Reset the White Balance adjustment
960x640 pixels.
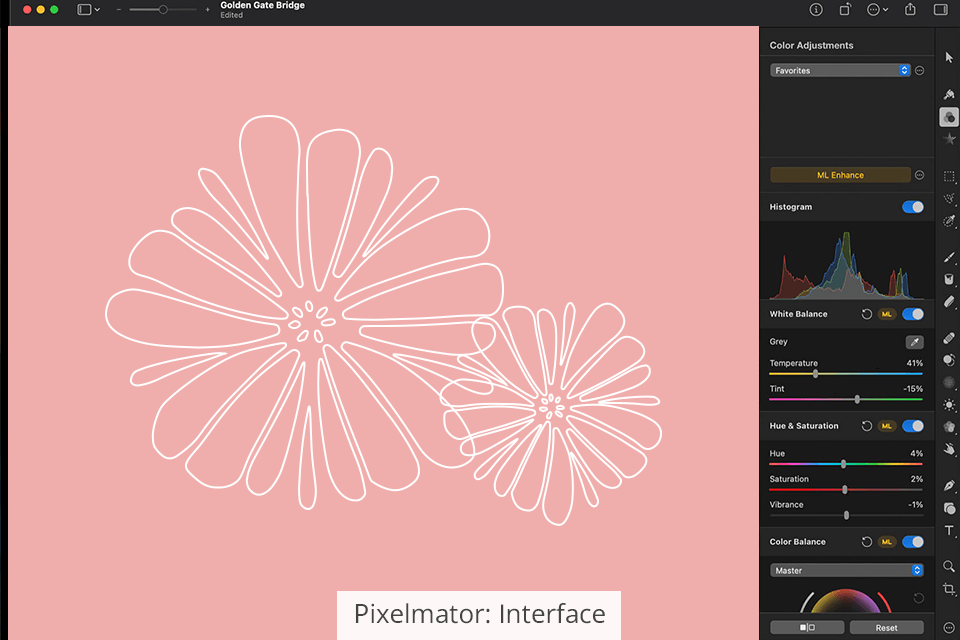coord(867,314)
